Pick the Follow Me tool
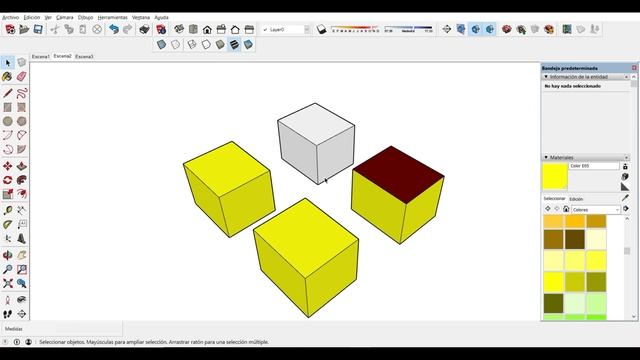 tap(22, 180)
